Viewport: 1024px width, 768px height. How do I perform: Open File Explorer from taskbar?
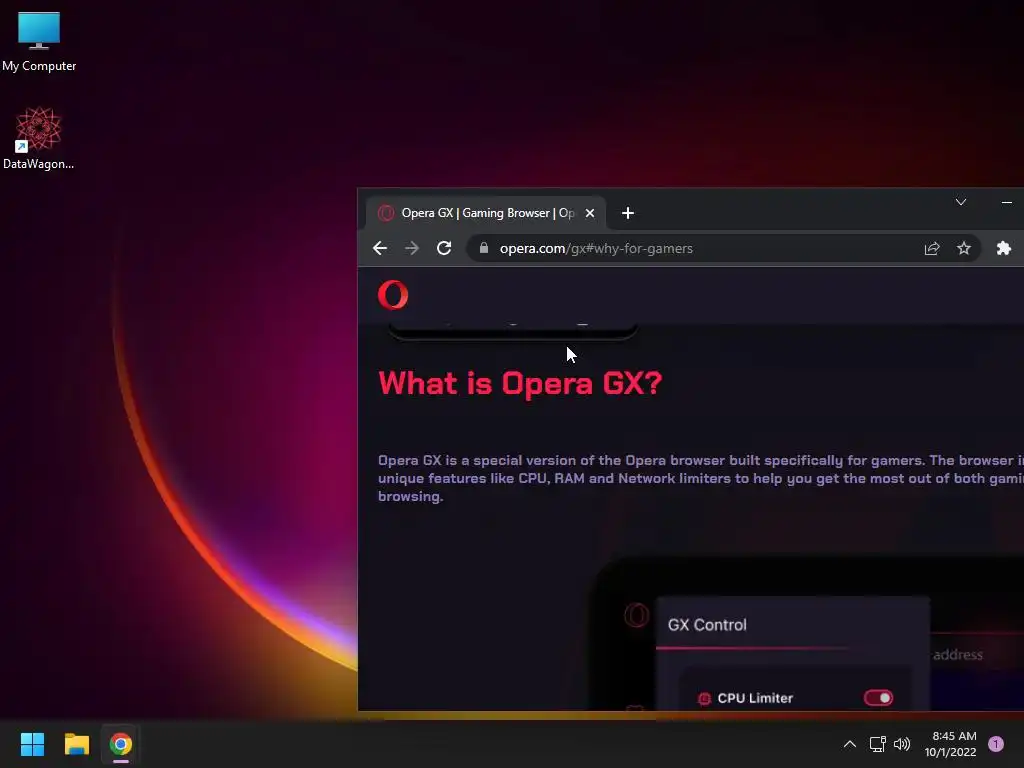[x=76, y=744]
